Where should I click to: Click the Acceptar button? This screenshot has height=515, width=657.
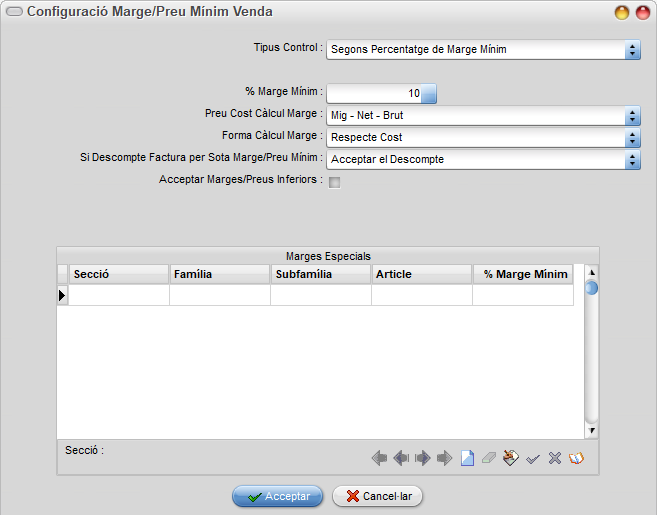coord(278,496)
